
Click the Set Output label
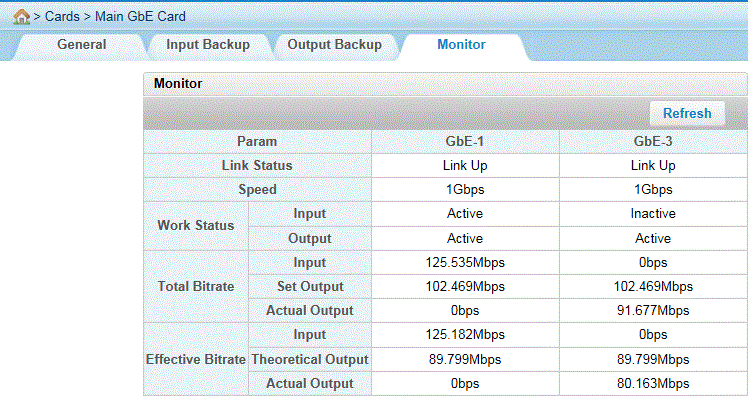(x=310, y=286)
